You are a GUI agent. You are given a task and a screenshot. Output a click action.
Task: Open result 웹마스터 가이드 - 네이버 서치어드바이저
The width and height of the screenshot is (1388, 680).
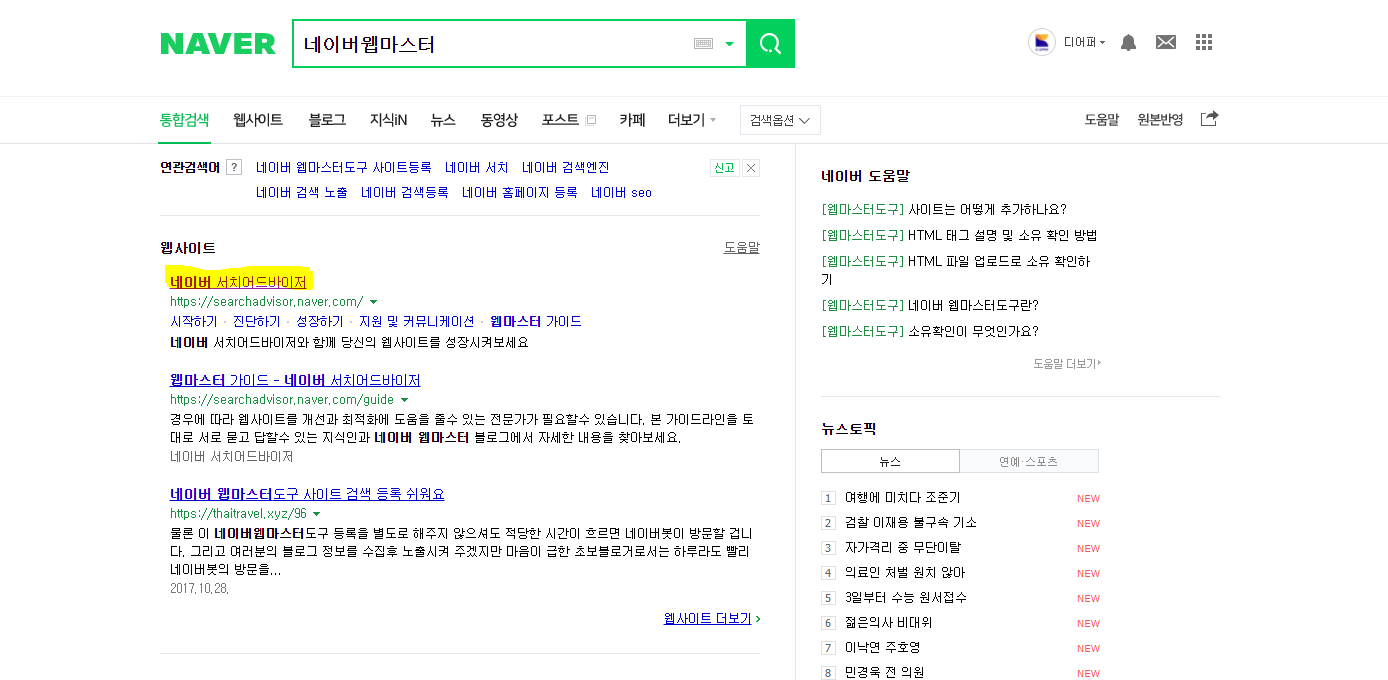(x=295, y=381)
